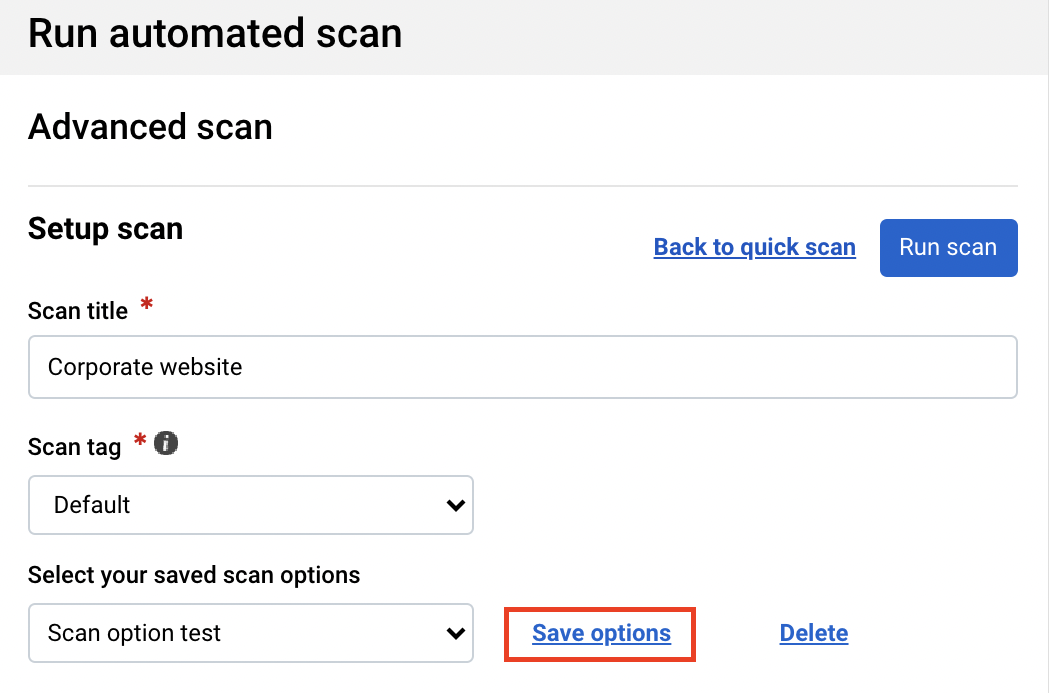
Task: Click the Run automated scan header
Action: pyautogui.click(x=214, y=33)
